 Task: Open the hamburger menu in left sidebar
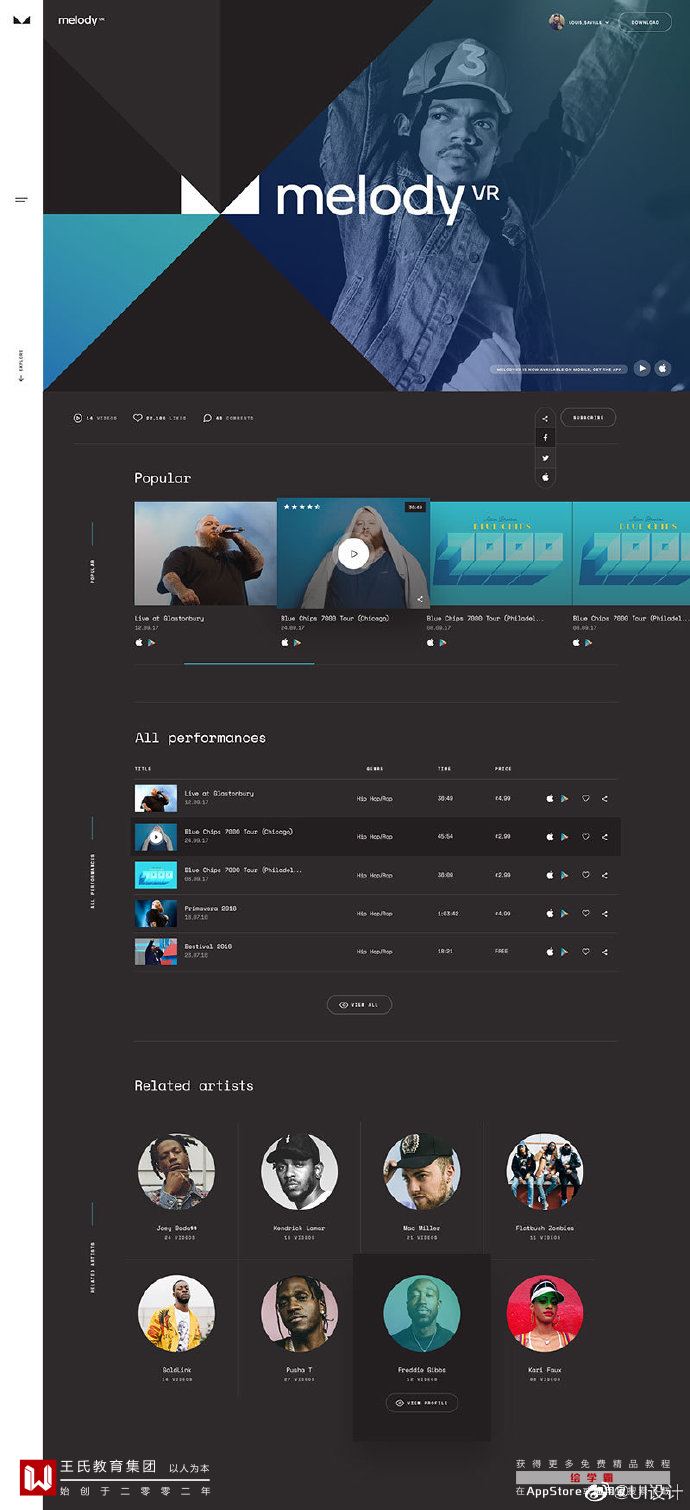click(21, 200)
